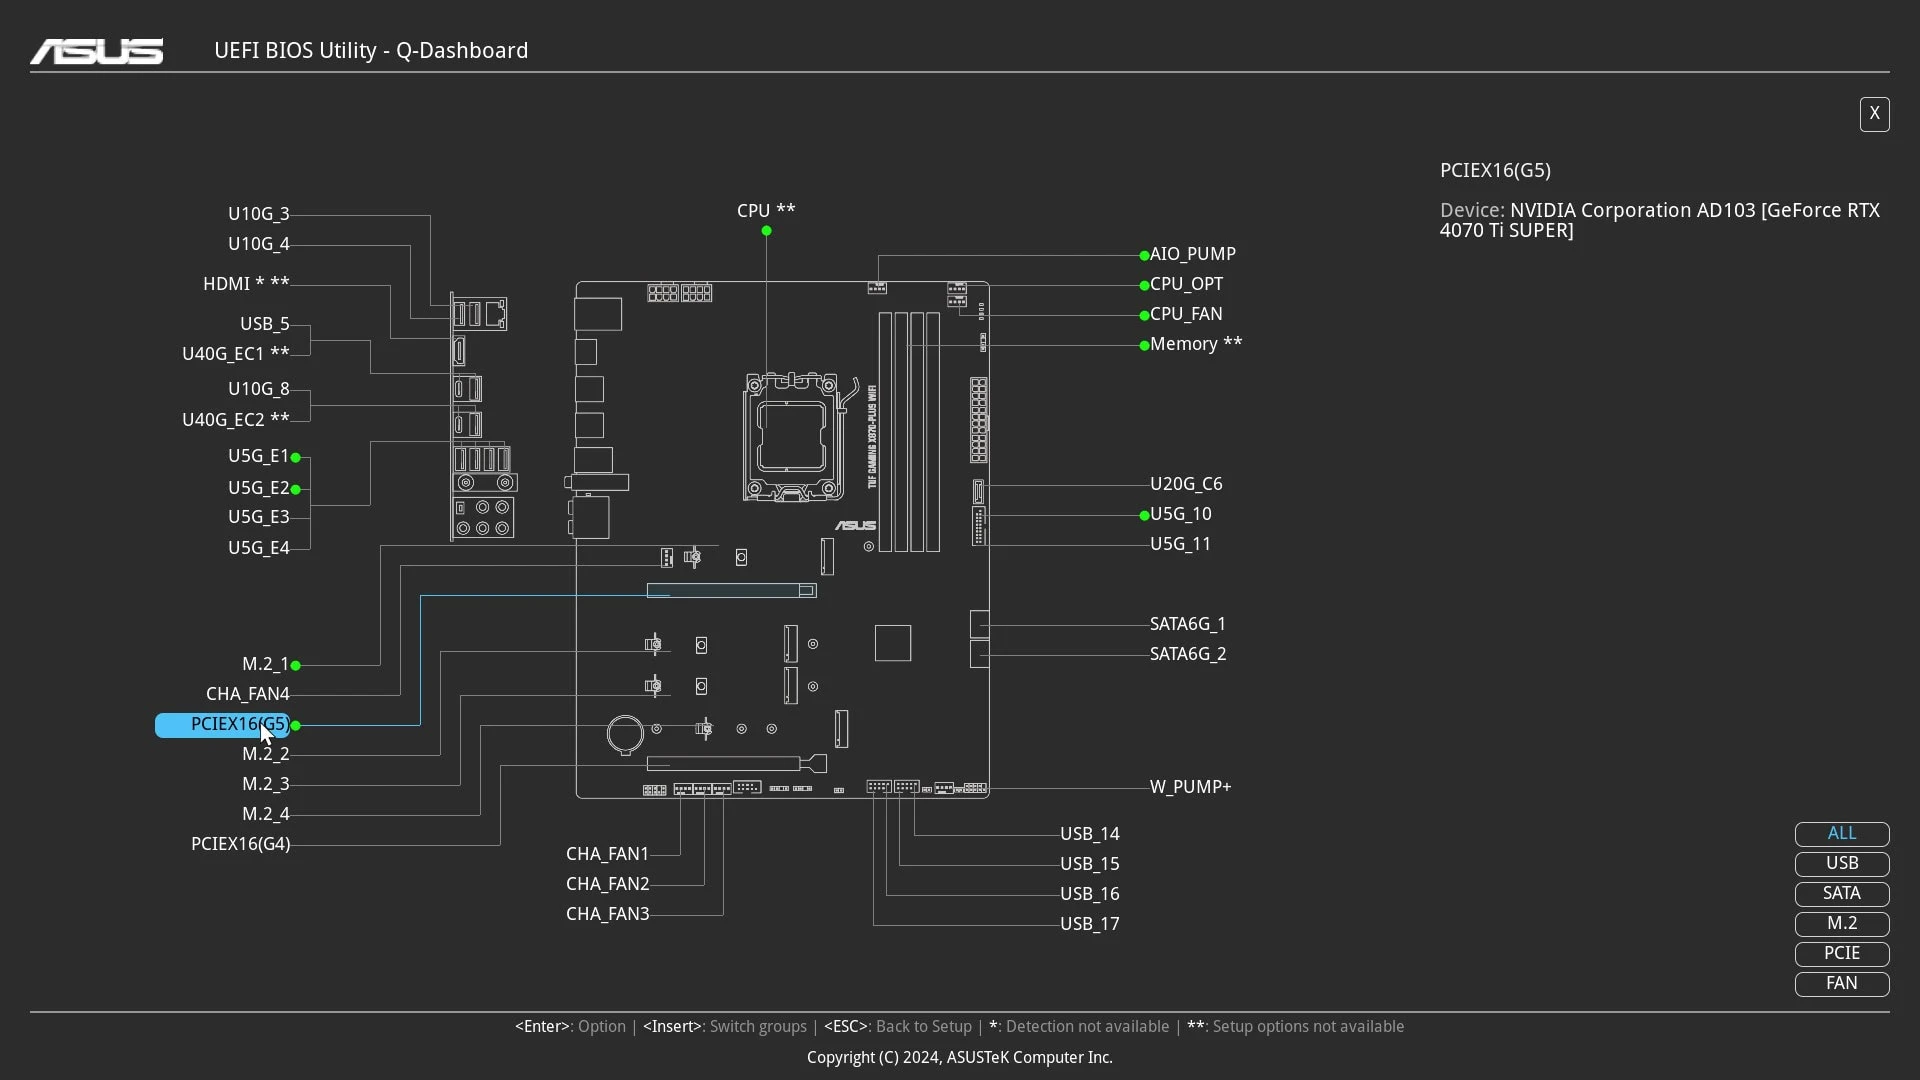The width and height of the screenshot is (1920, 1080).
Task: Click the U10G_4 port label
Action: (x=258, y=244)
